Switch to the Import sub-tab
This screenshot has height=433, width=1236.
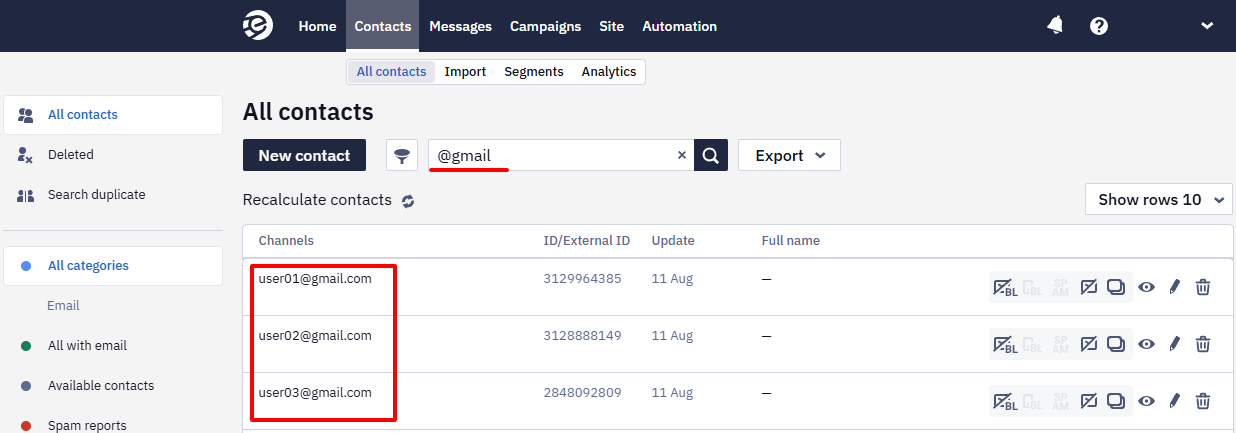pos(465,72)
